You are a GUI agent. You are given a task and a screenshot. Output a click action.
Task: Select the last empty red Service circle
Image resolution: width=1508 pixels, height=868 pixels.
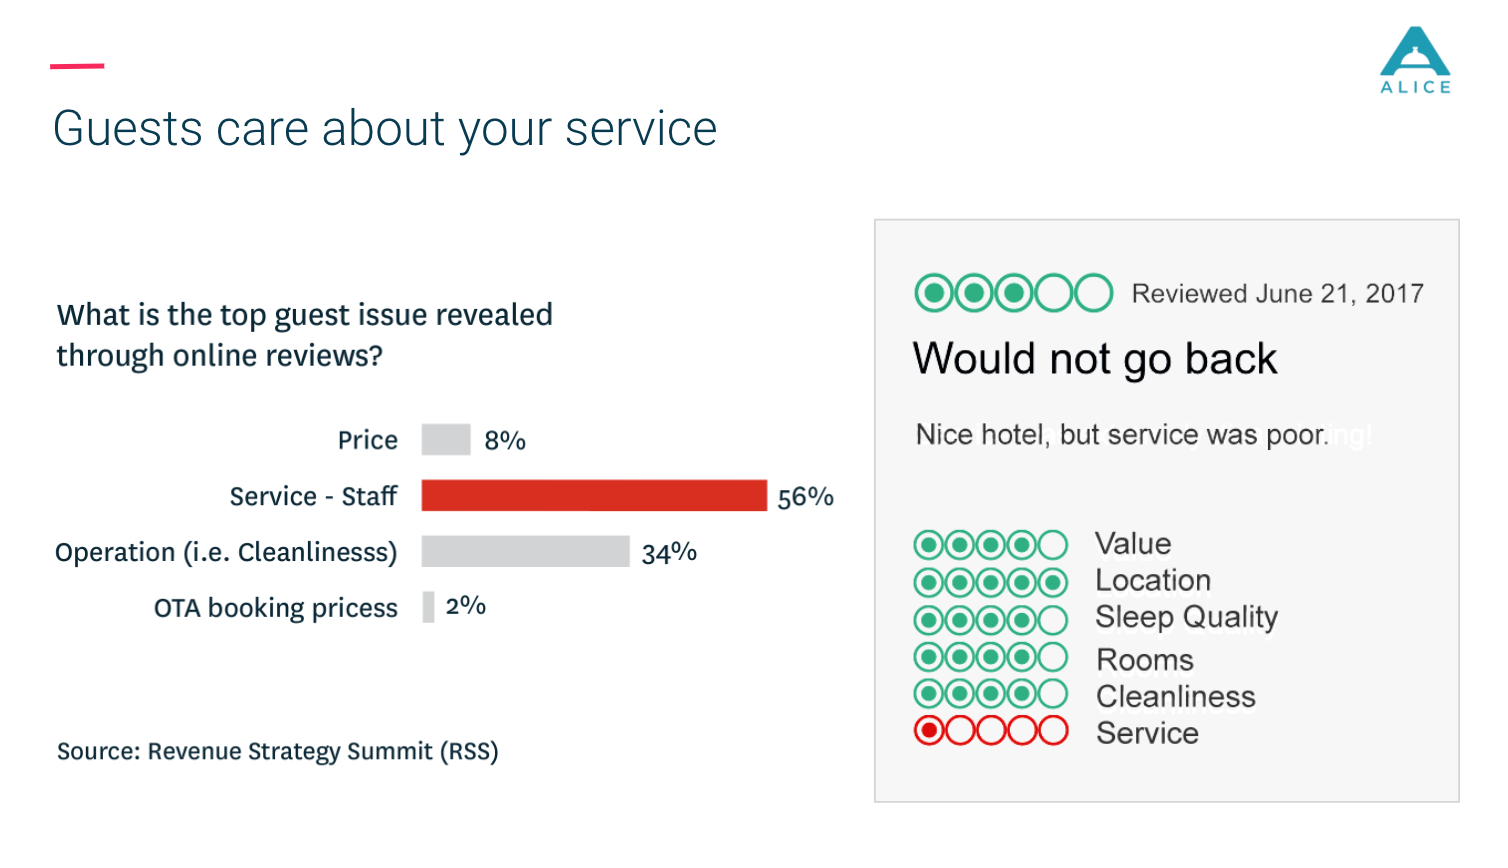(x=1052, y=731)
